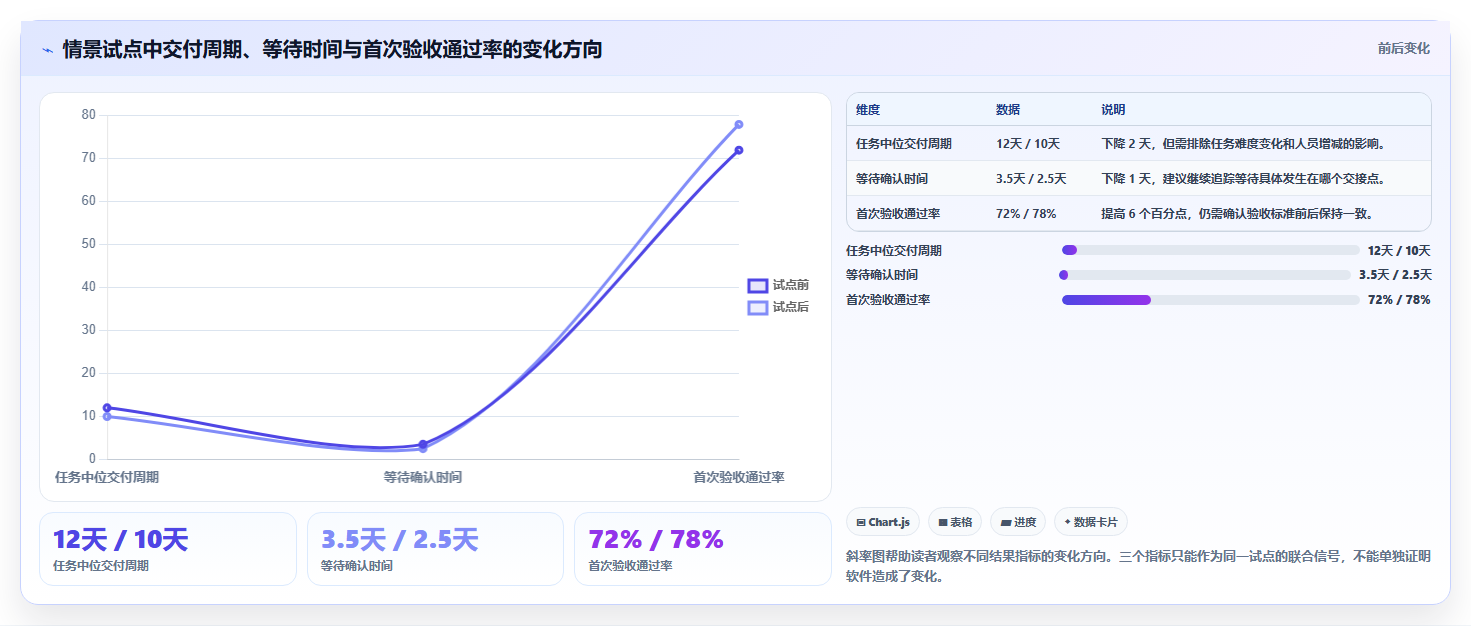Viewport: 1471px width, 626px height.
Task: Click the 试点后 data point at 10
Action: click(107, 417)
